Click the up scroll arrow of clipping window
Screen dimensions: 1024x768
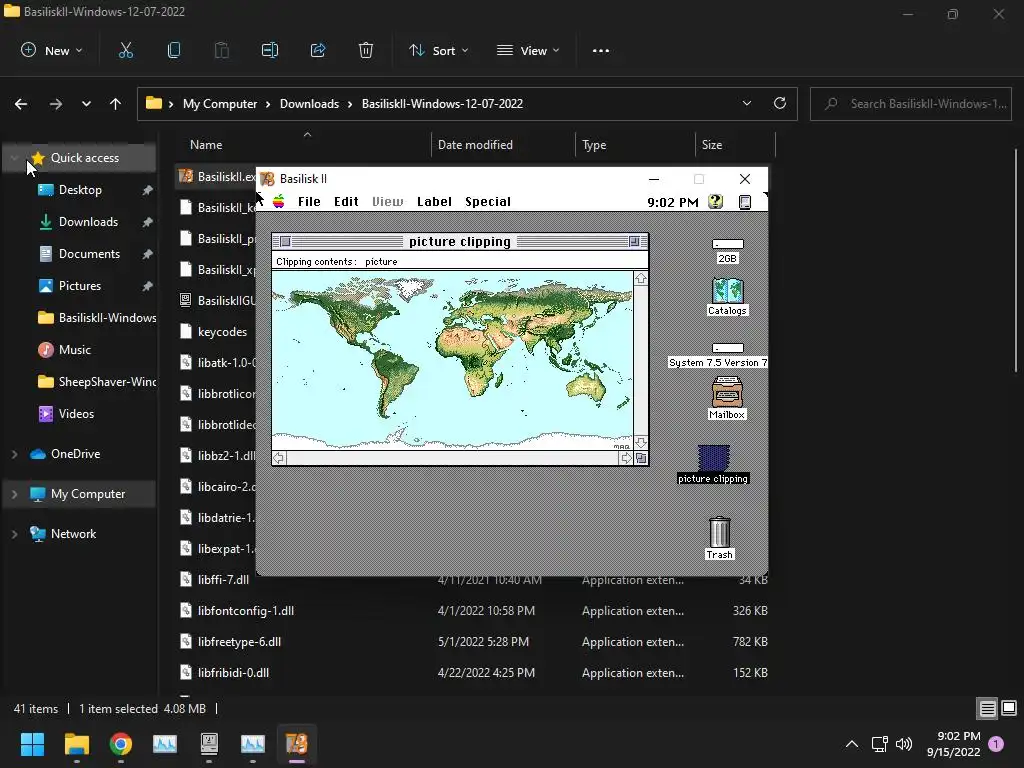tap(641, 279)
